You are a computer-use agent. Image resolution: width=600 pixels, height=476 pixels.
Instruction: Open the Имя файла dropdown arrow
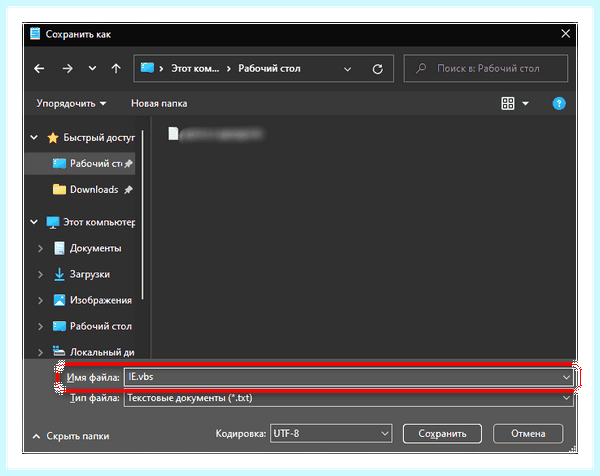coord(566,378)
